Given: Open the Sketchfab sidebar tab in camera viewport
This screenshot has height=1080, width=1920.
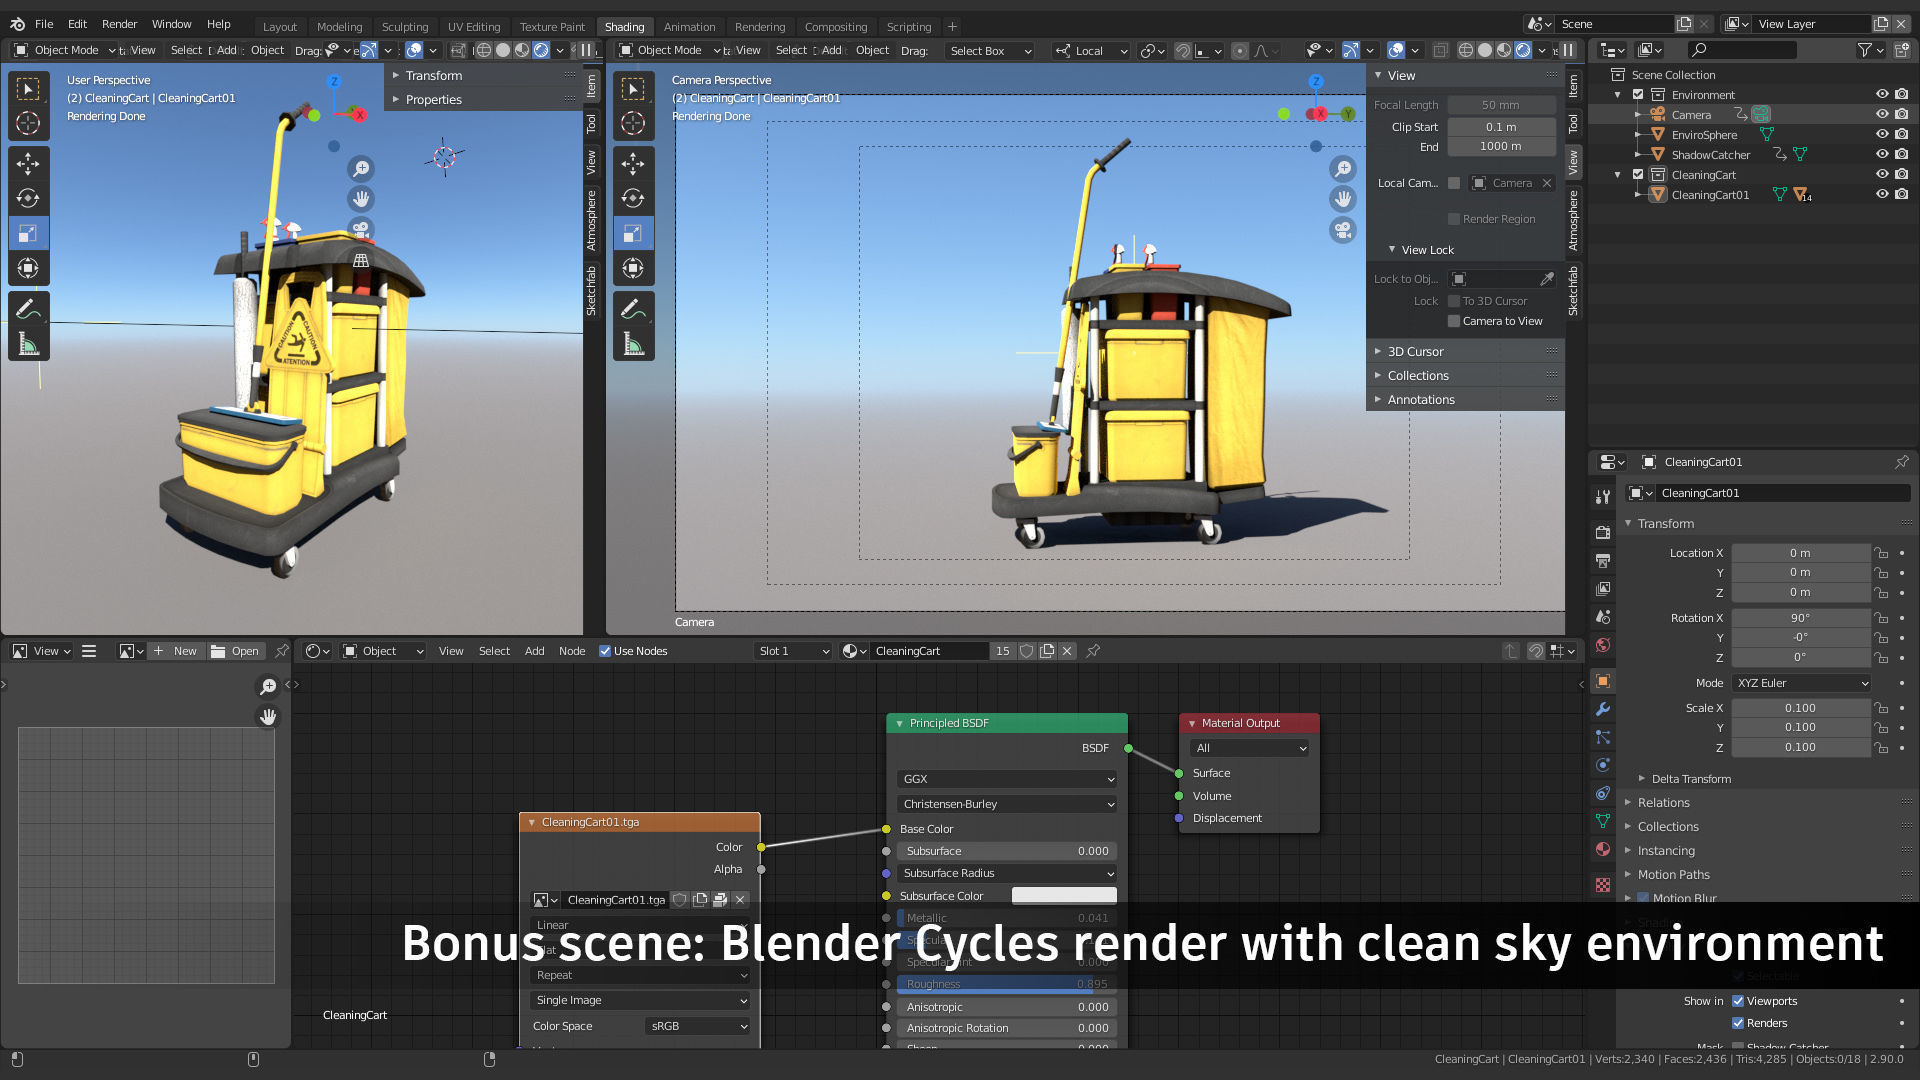Looking at the screenshot, I should [x=1573, y=290].
